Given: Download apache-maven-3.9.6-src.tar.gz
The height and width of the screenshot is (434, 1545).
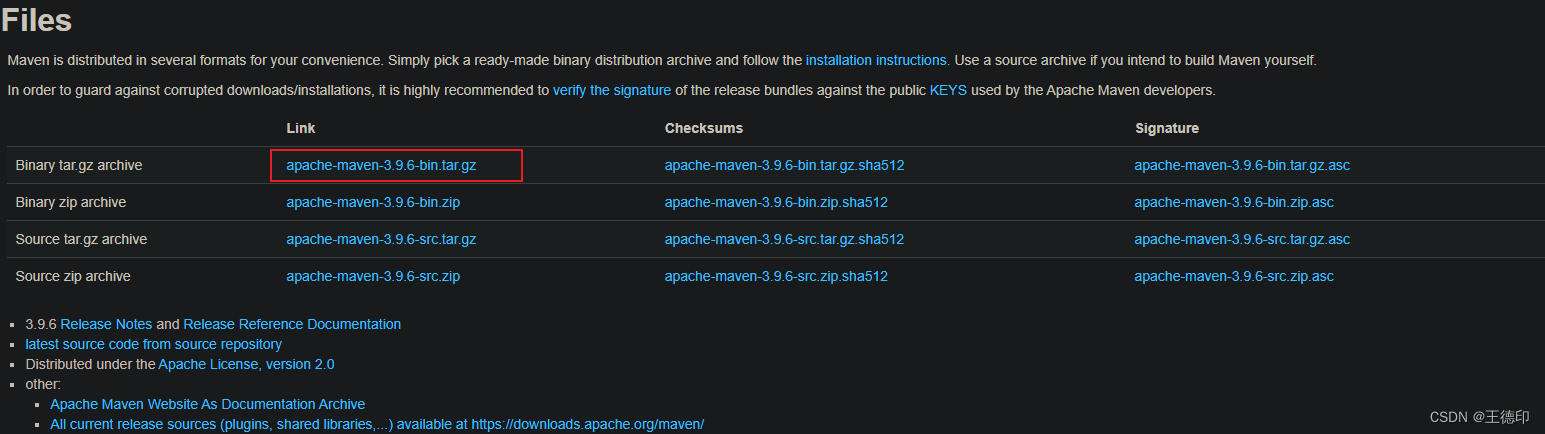Looking at the screenshot, I should pyautogui.click(x=381, y=239).
